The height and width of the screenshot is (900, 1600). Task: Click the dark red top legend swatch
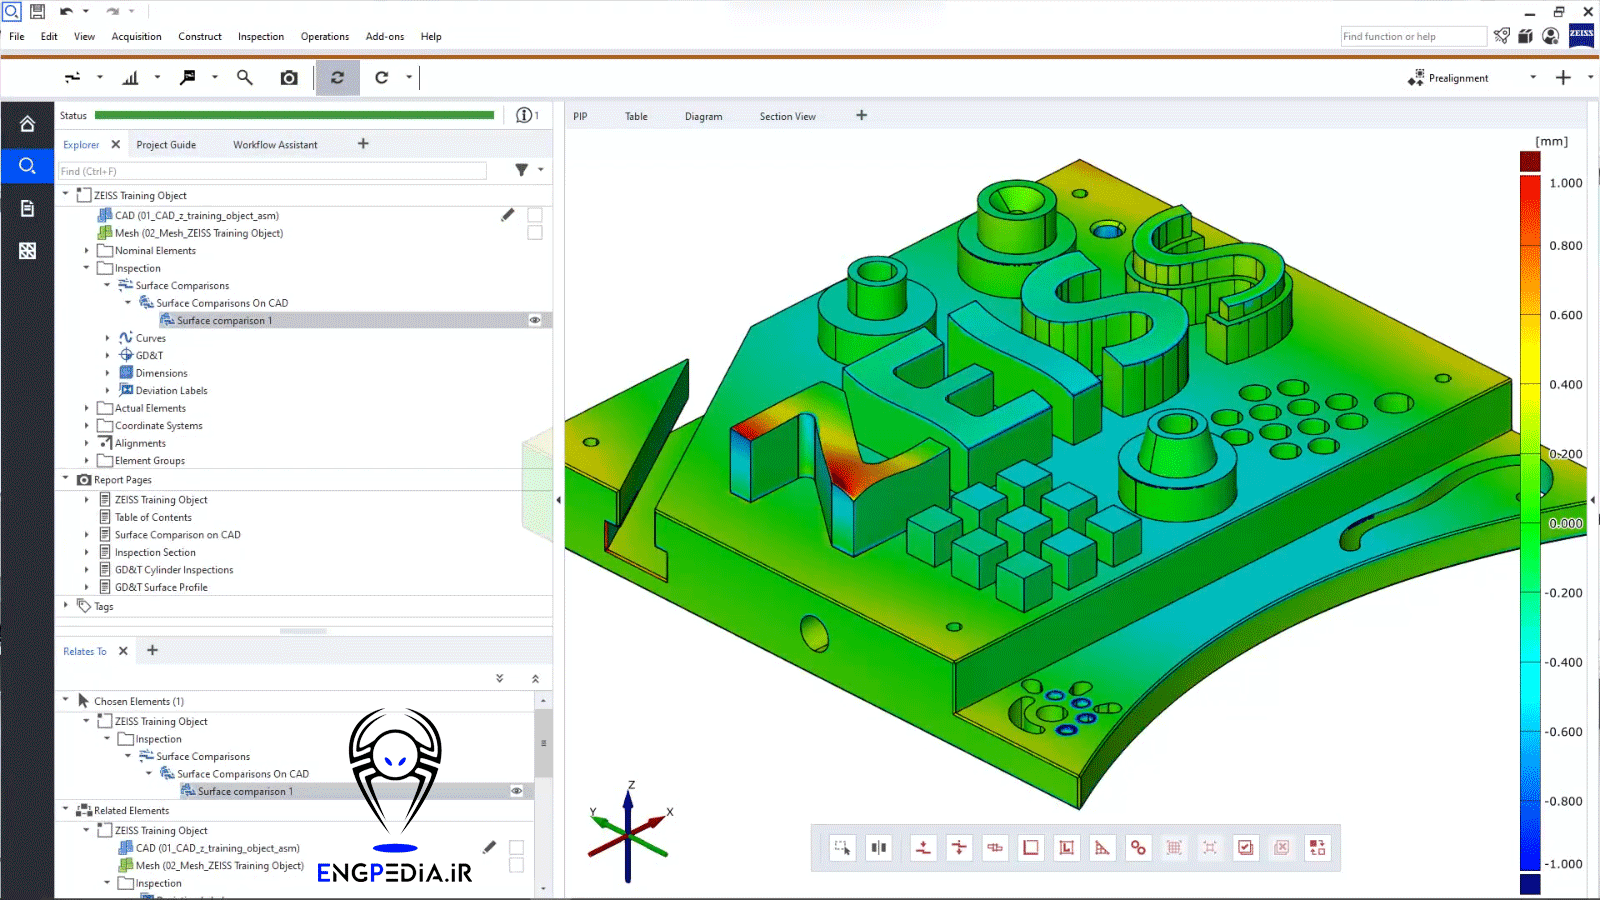(1530, 161)
